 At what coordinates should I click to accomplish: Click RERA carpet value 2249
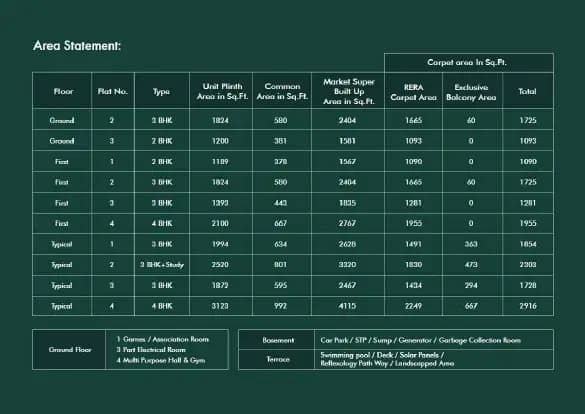coord(413,306)
